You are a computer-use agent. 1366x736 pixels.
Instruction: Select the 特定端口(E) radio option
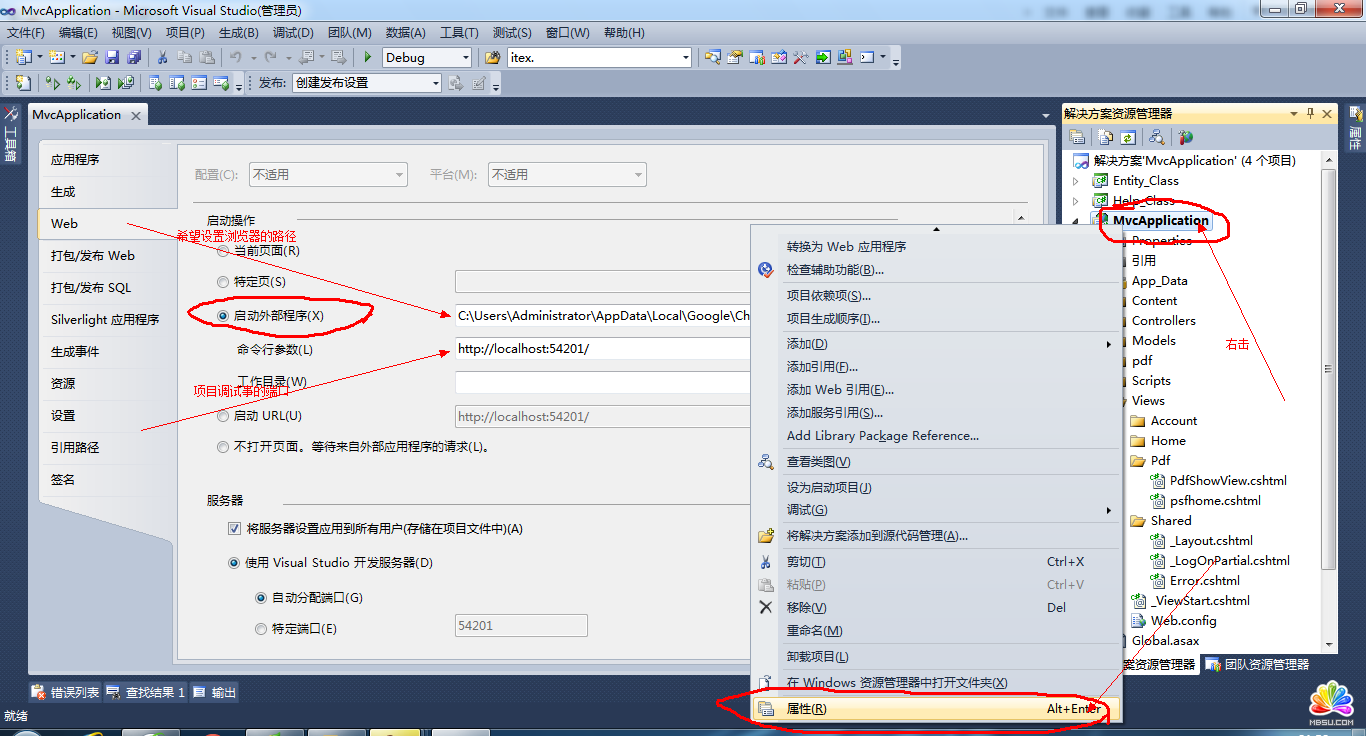(261, 626)
